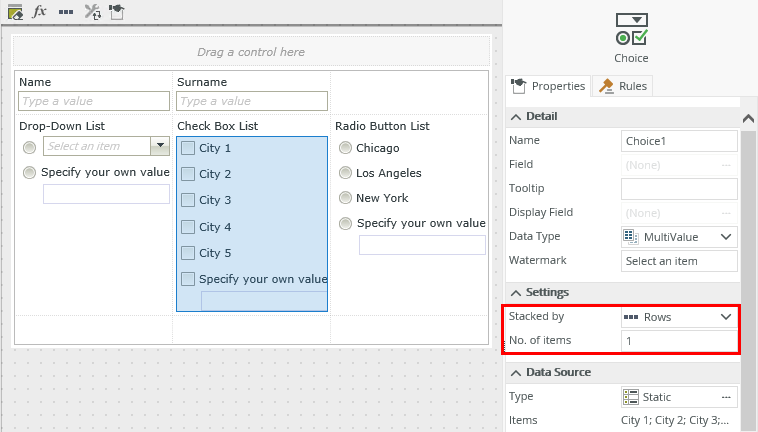The image size is (758, 432).
Task: Click the clear formatting eraser icon
Action: (15, 11)
